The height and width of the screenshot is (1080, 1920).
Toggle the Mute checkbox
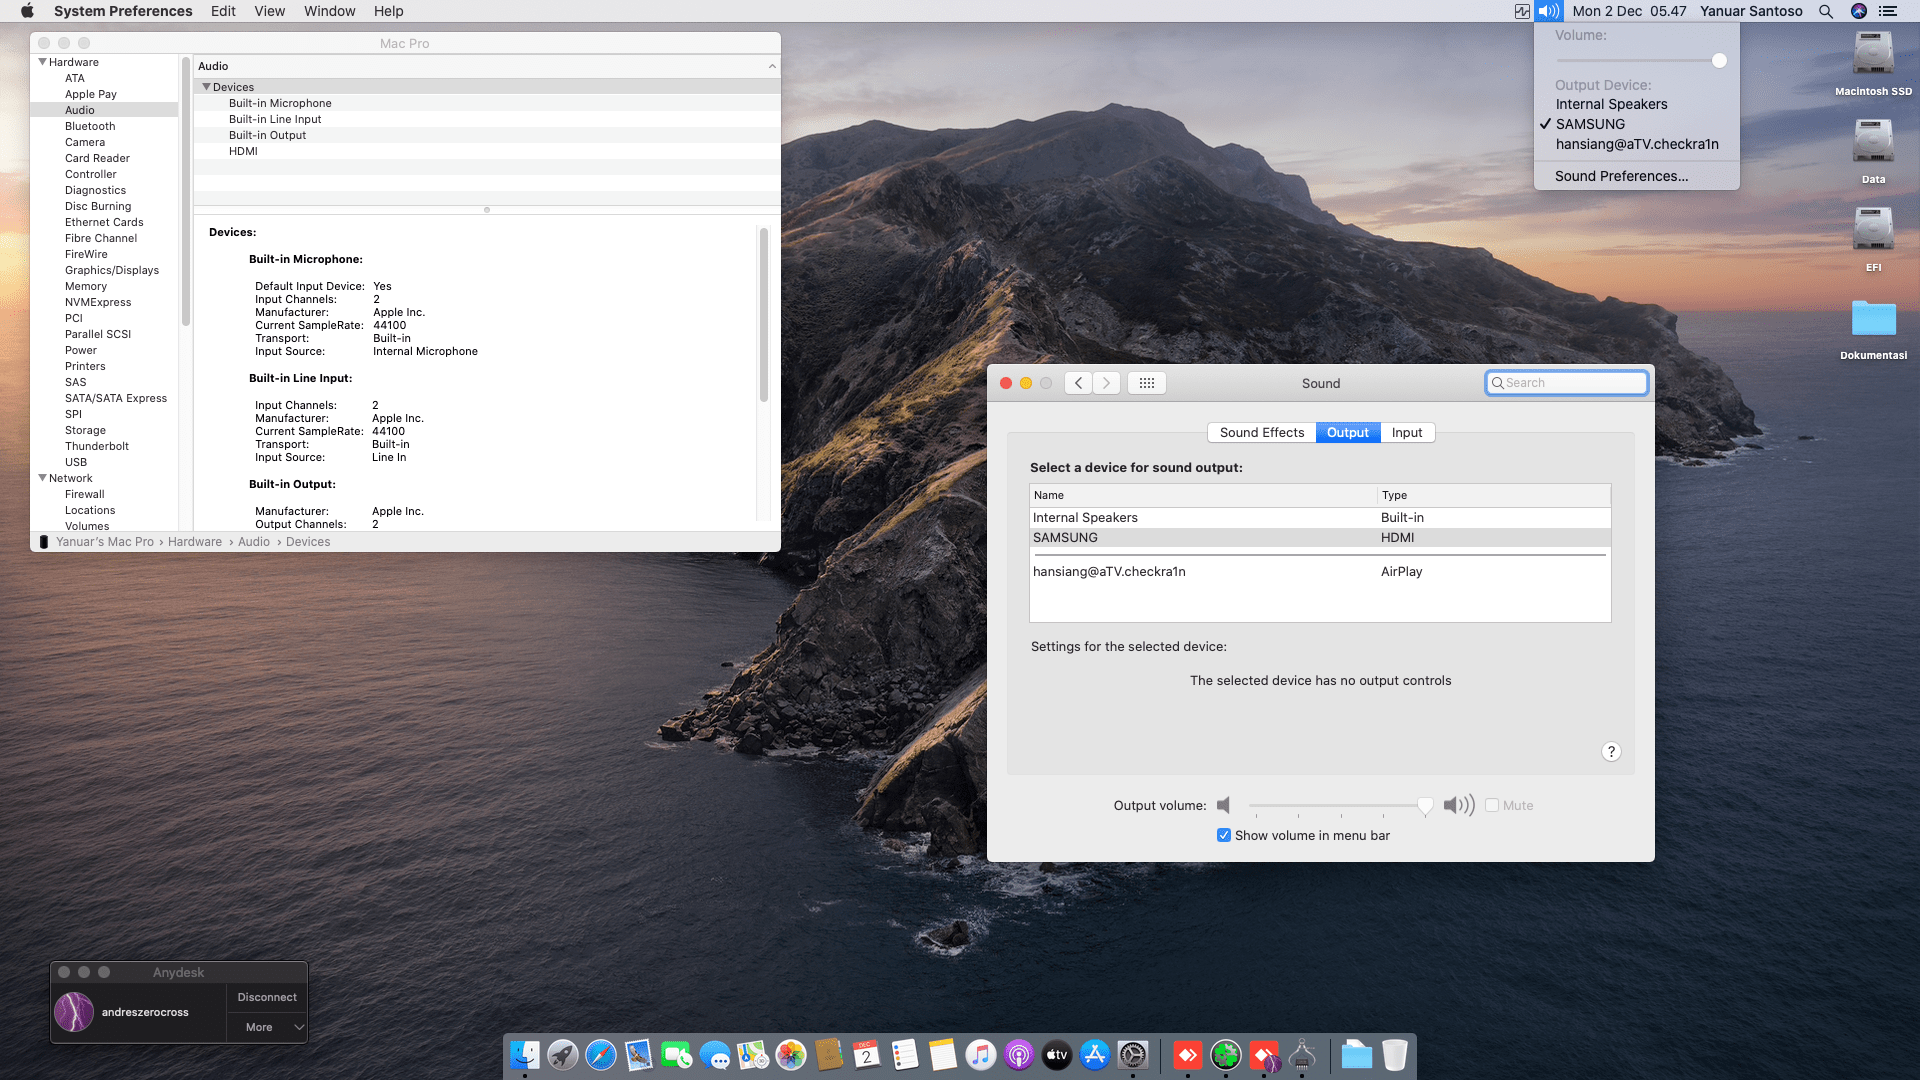pyautogui.click(x=1492, y=805)
